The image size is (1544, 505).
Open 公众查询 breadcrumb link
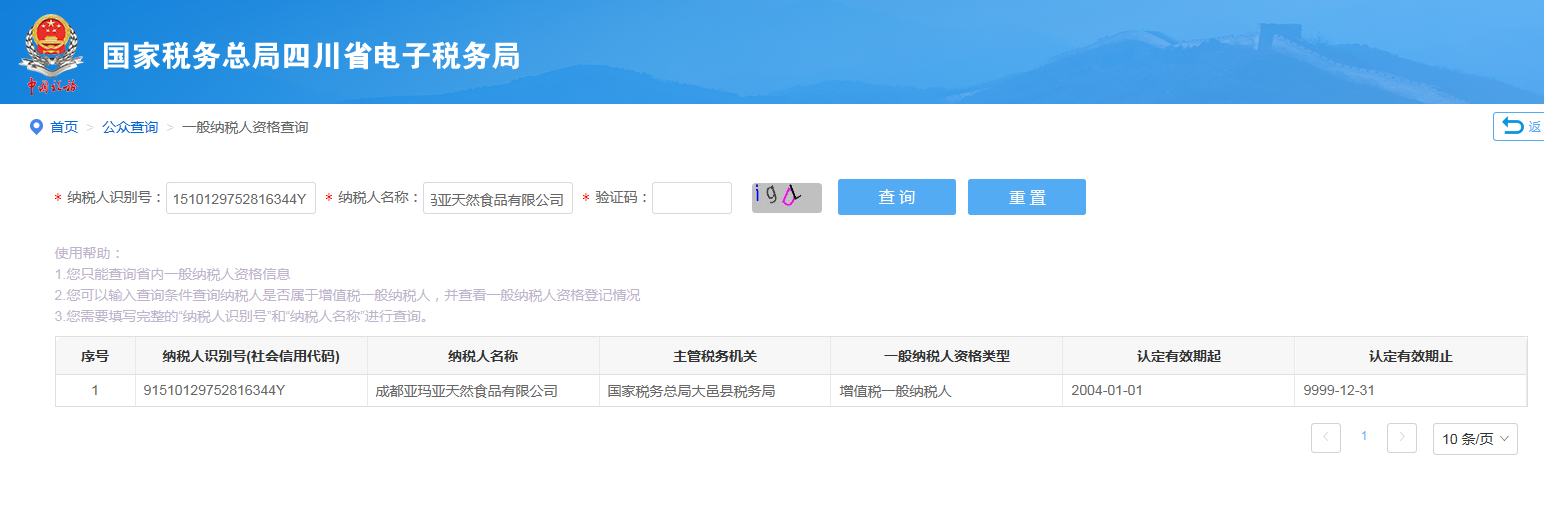click(x=130, y=127)
